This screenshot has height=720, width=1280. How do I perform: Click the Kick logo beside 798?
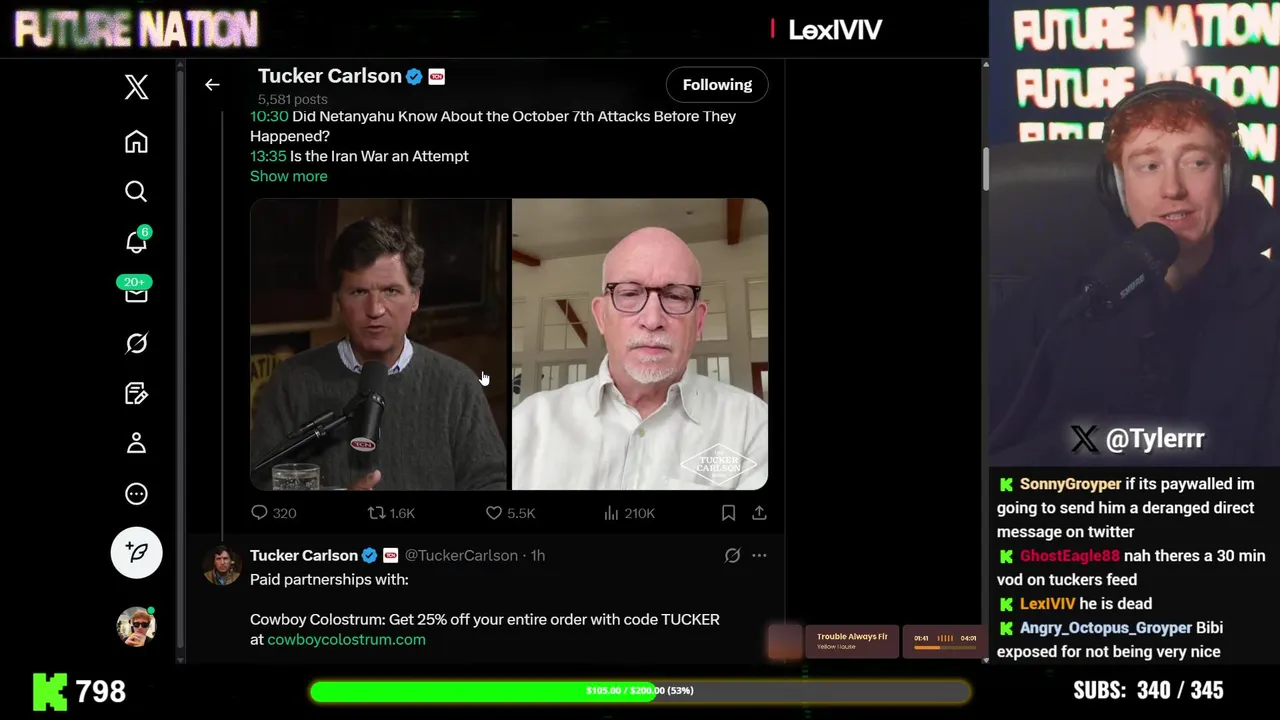click(50, 691)
